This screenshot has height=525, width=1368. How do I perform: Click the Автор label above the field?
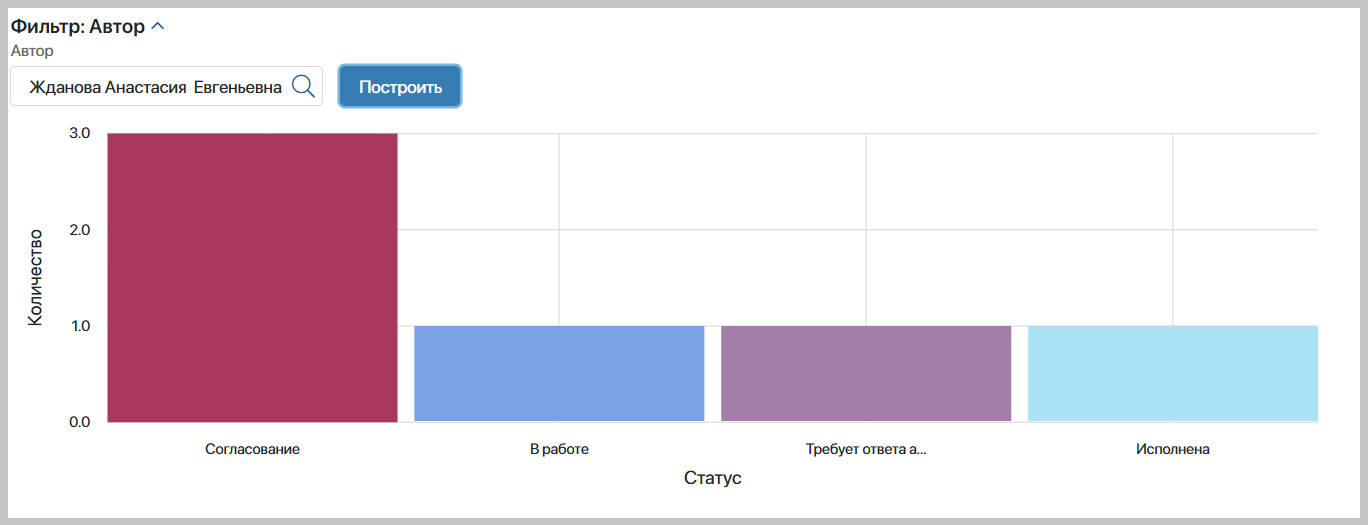(x=32, y=50)
